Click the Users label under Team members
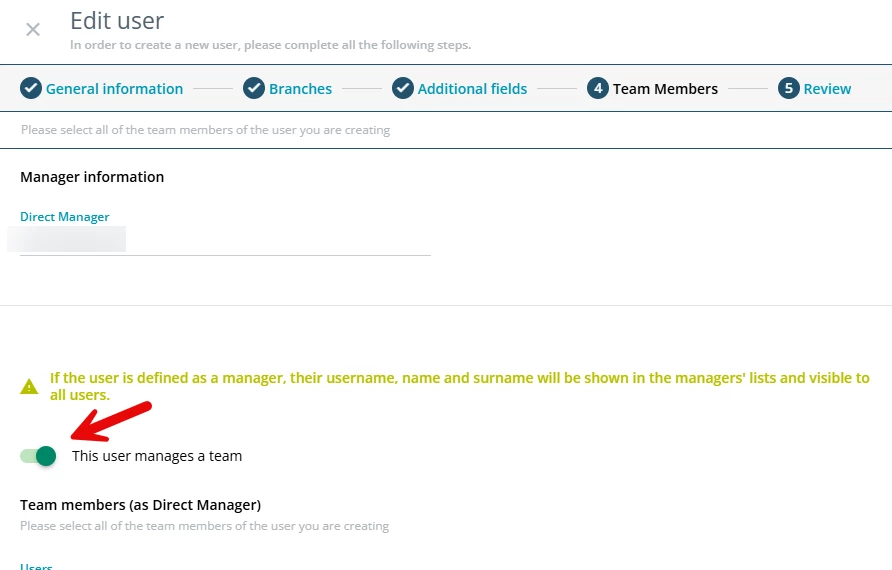Image resolution: width=892 pixels, height=570 pixels. pos(36,566)
